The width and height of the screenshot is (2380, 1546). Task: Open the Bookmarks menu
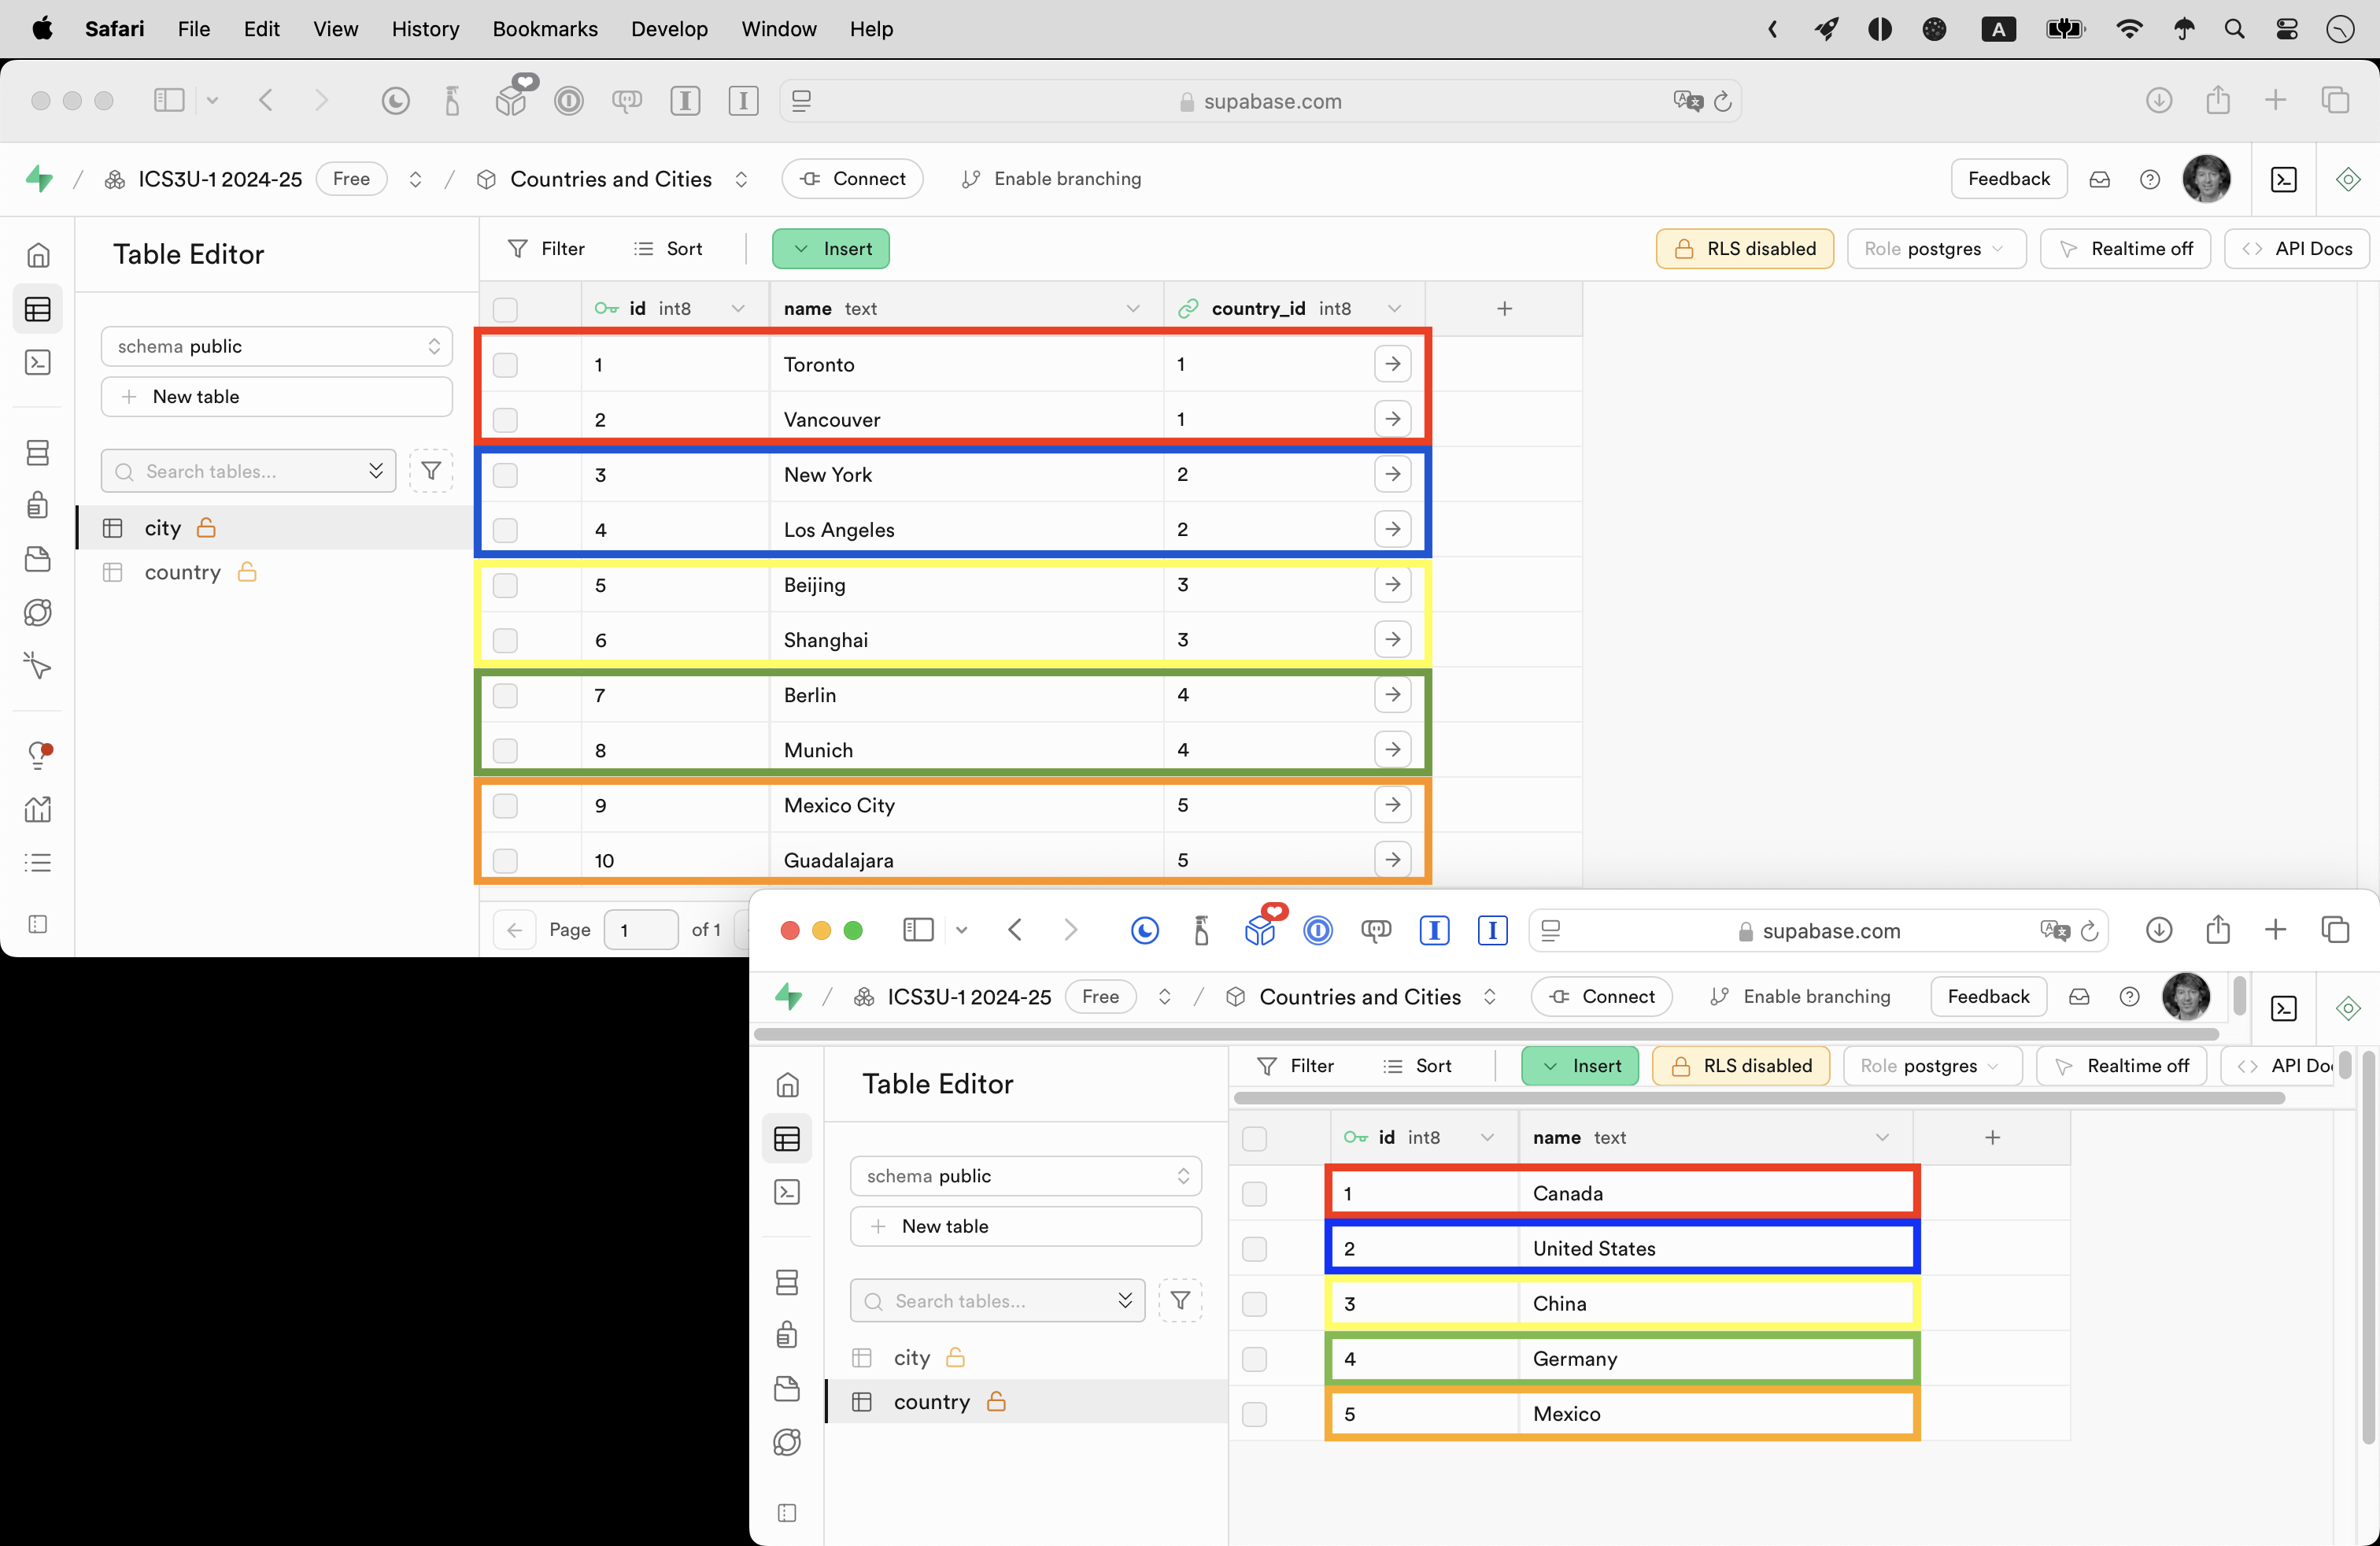tap(544, 29)
